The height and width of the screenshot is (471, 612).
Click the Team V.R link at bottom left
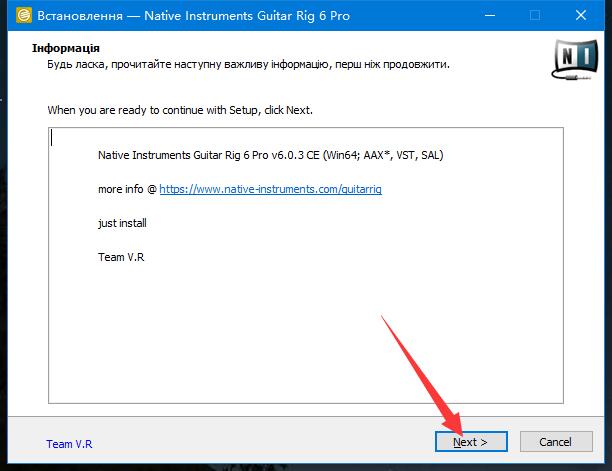[x=69, y=444]
